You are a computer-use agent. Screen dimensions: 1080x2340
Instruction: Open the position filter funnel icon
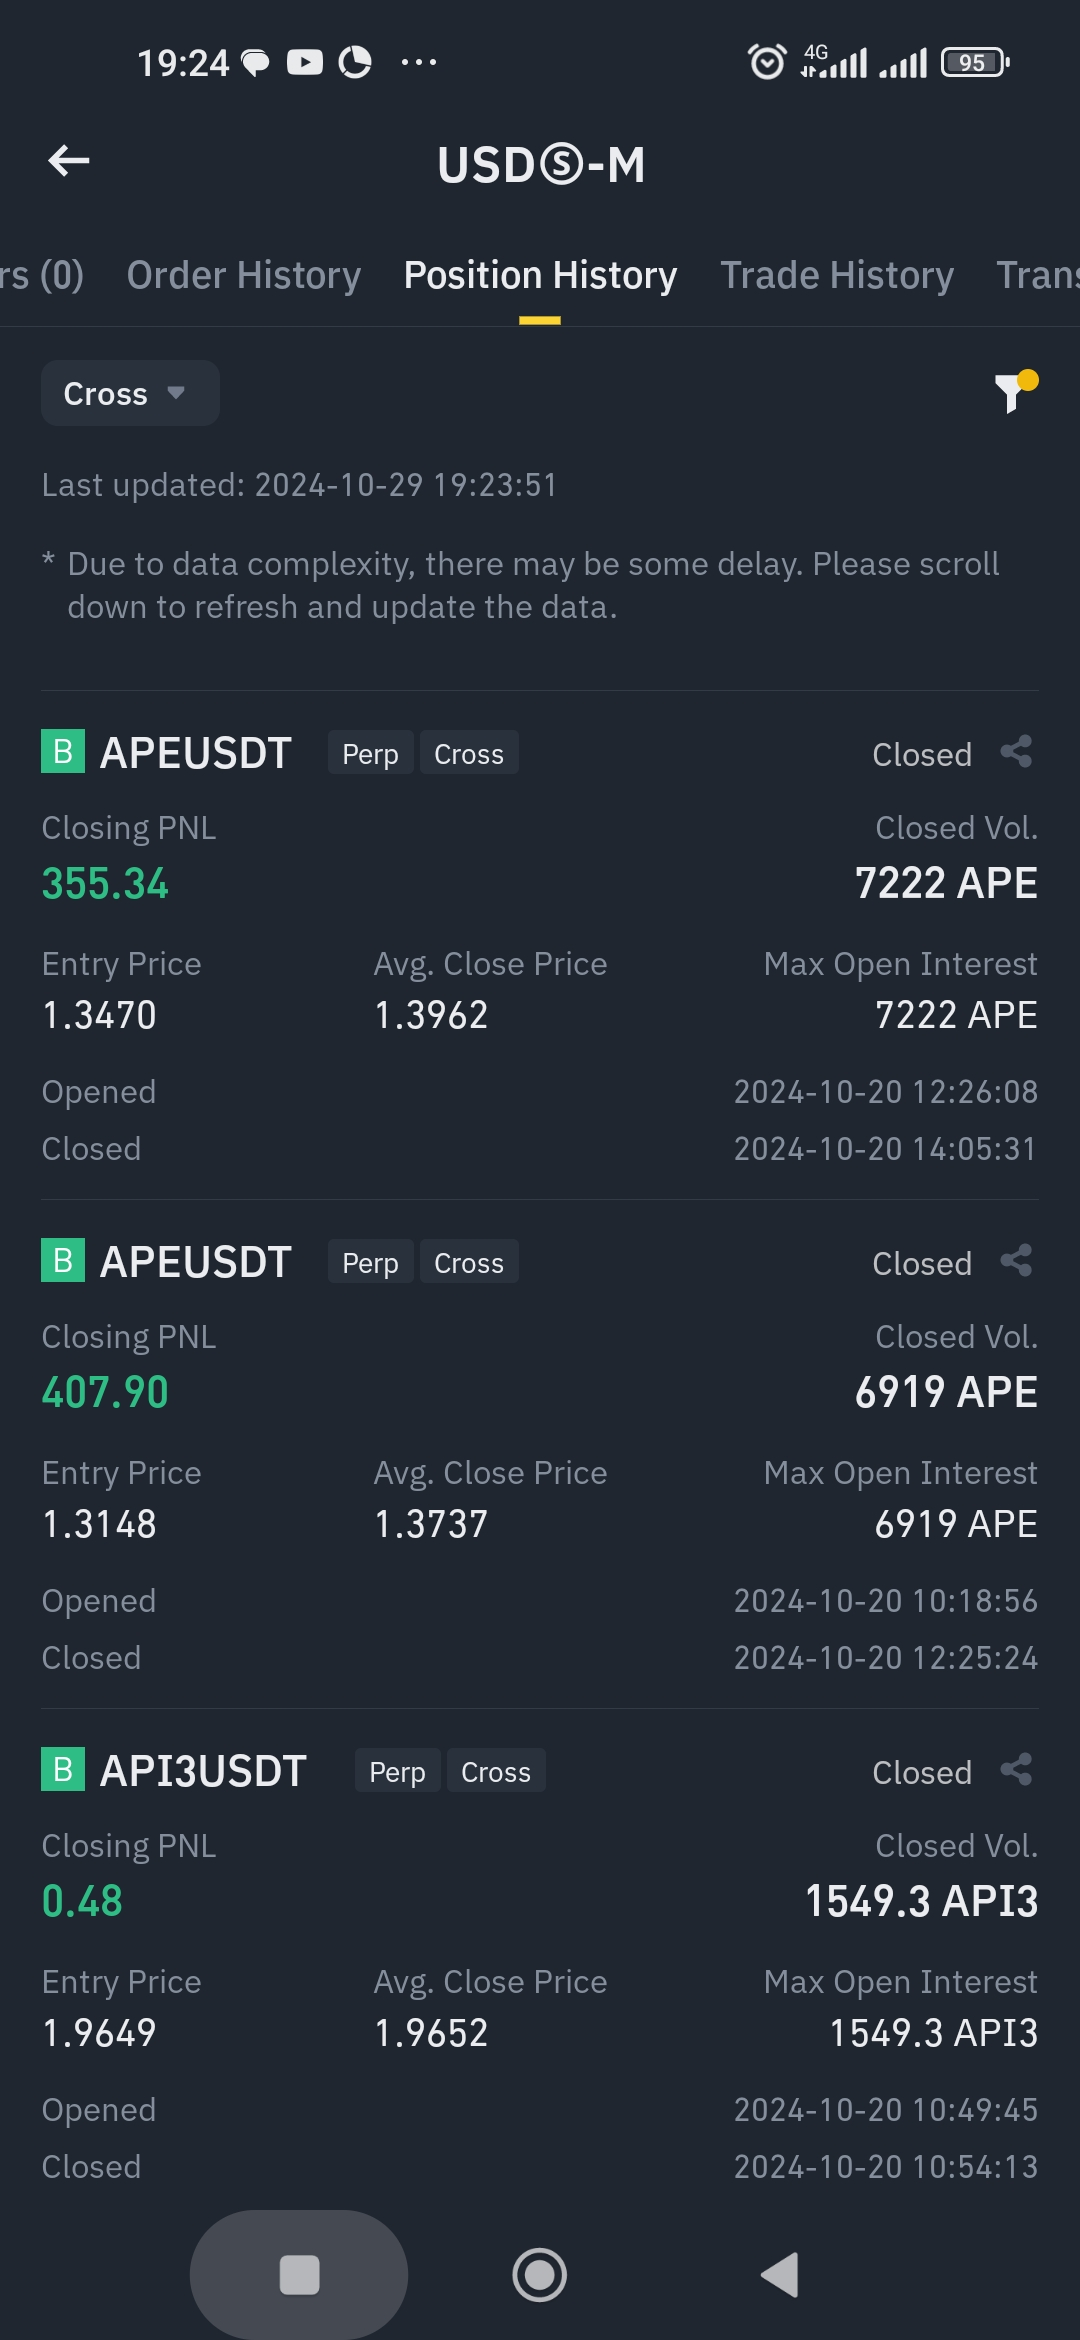click(x=1013, y=392)
